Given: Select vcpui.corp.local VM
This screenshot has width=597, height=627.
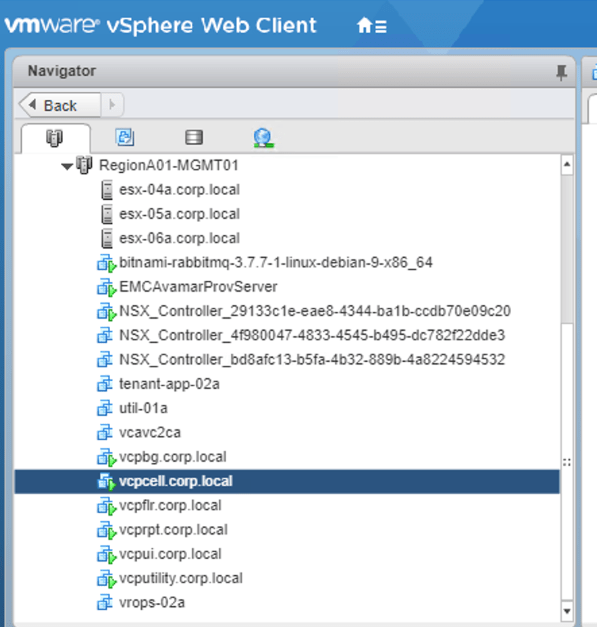Looking at the screenshot, I should [170, 555].
